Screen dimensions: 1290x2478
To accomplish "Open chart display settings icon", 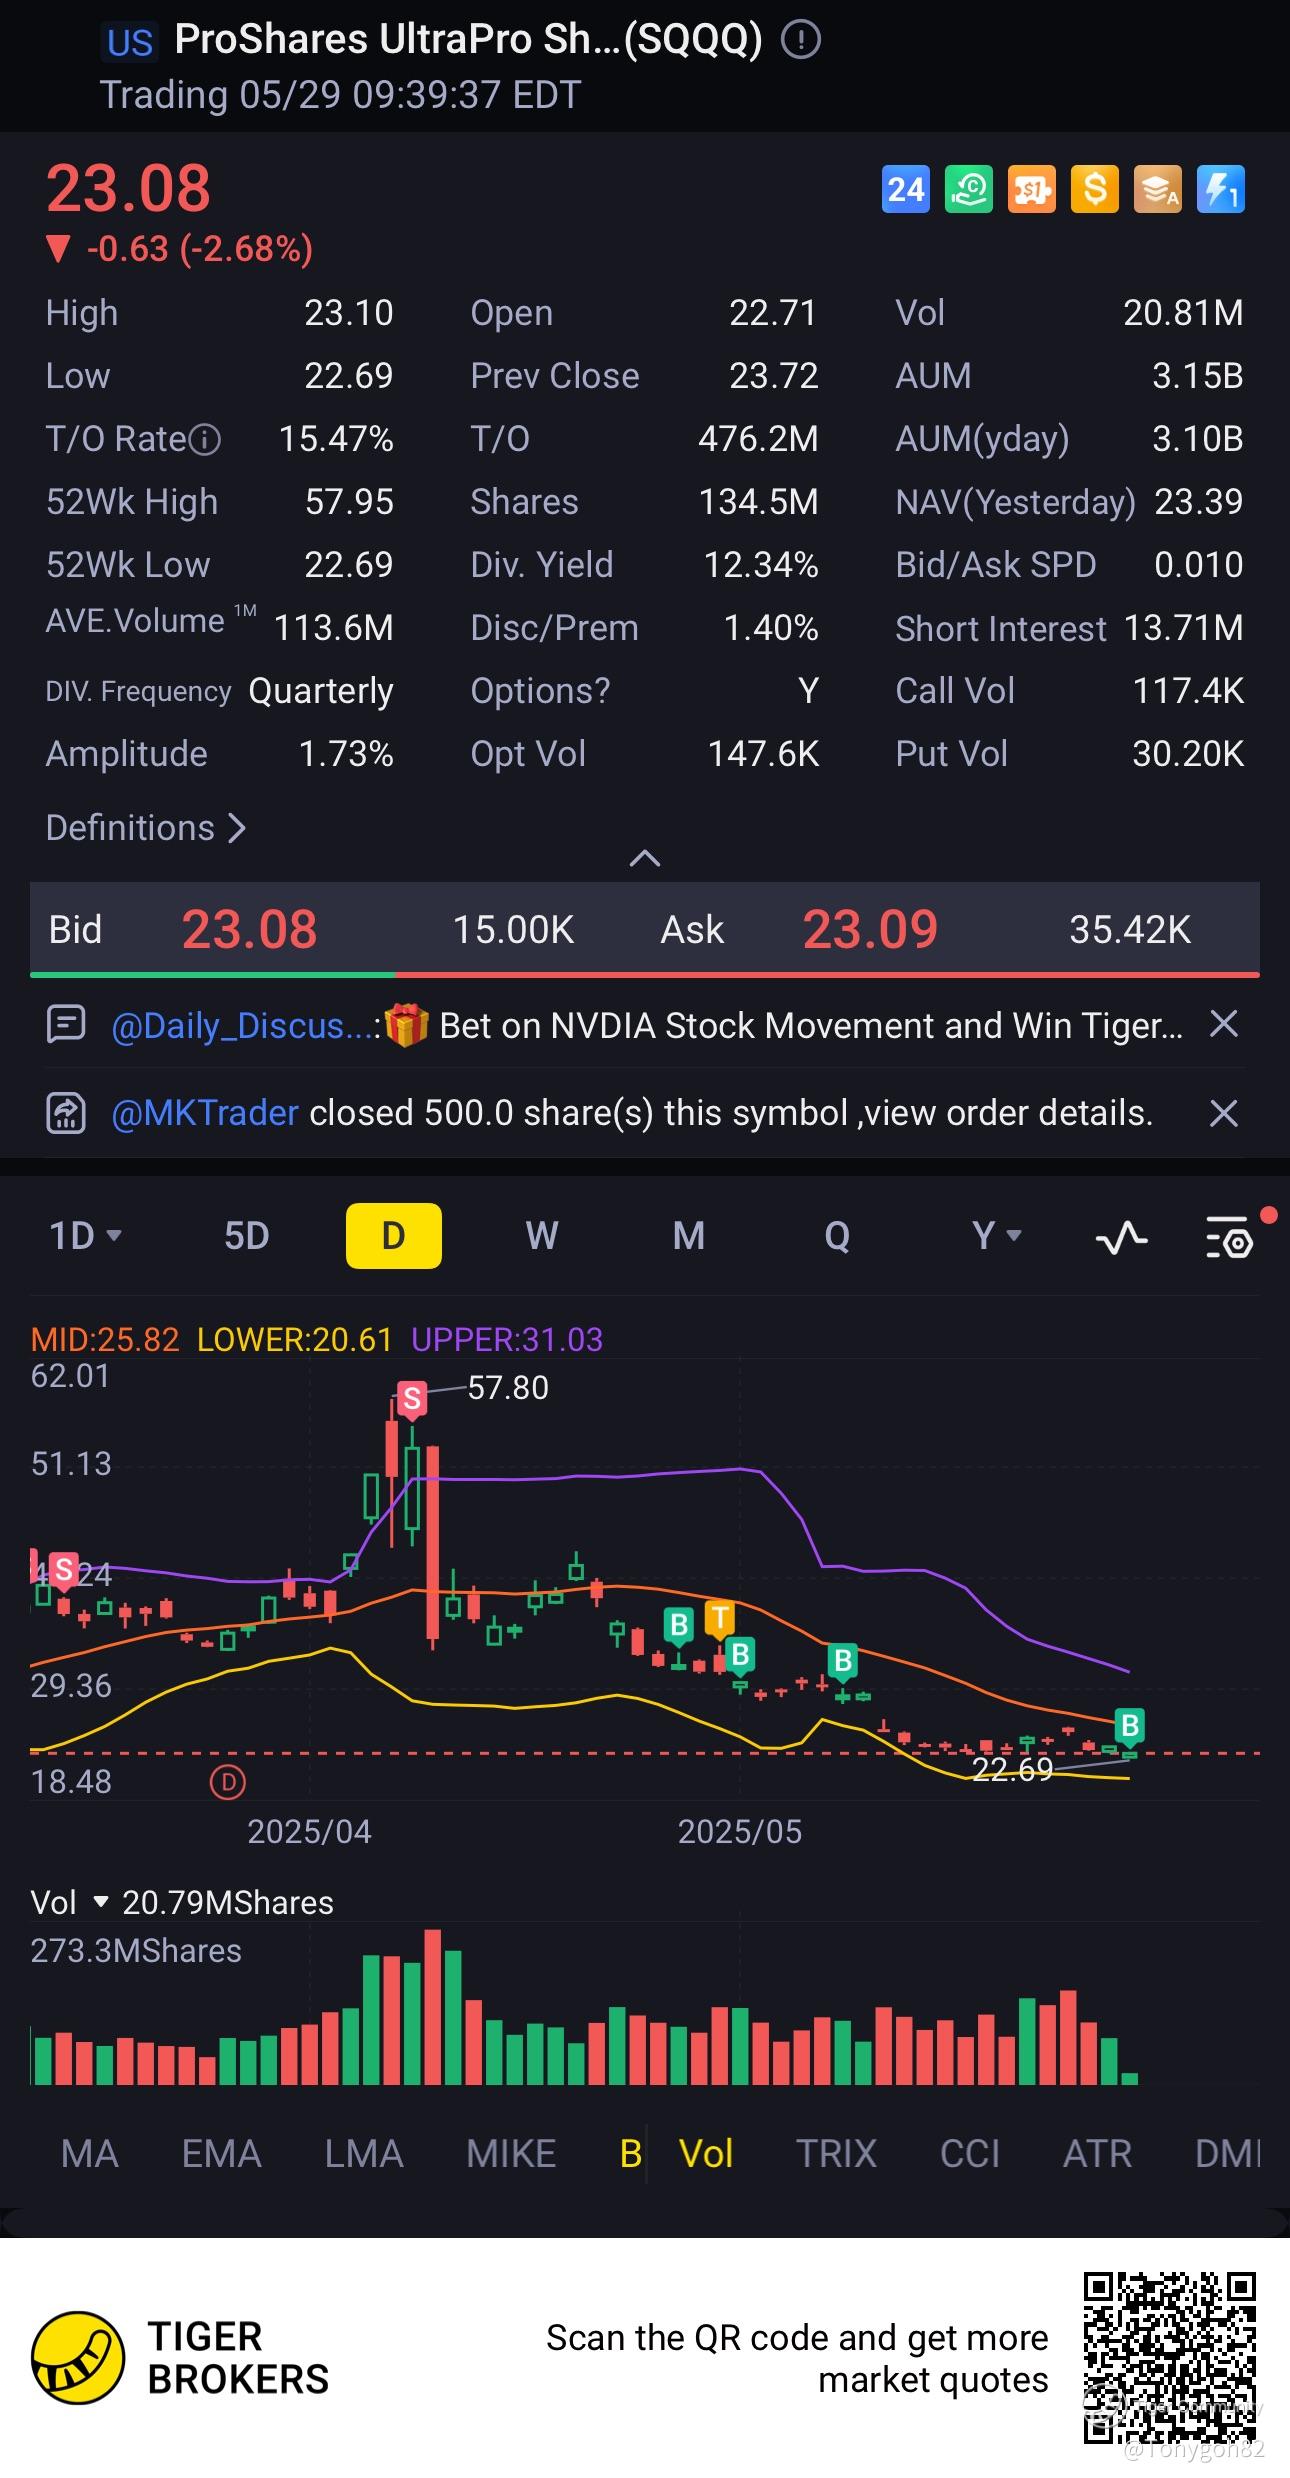I will [1229, 1237].
